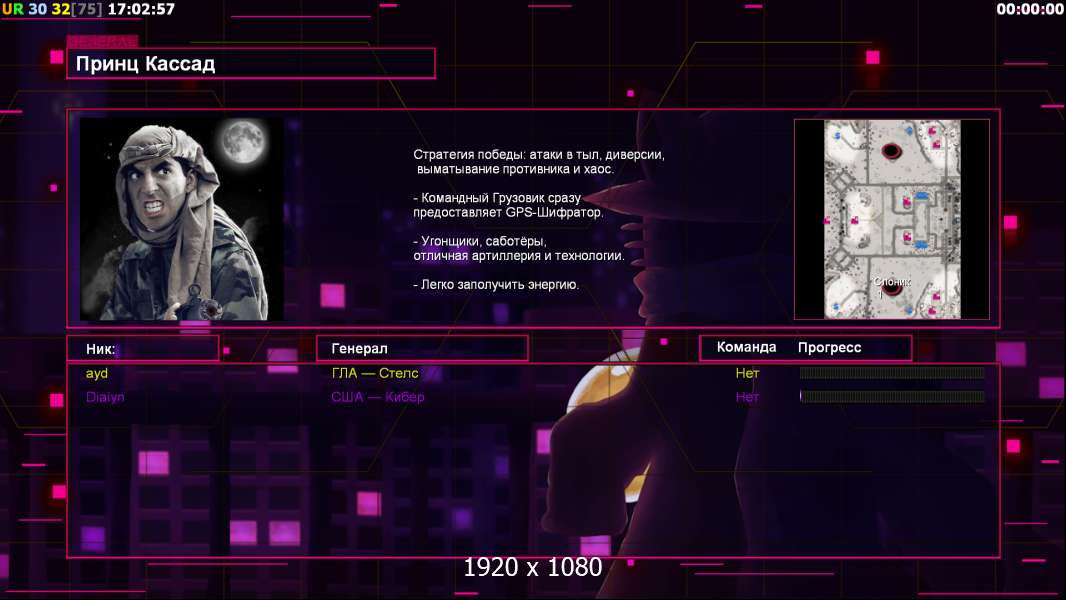Click loading progress bar for Dialyn
The width and height of the screenshot is (1066, 600).
(892, 396)
